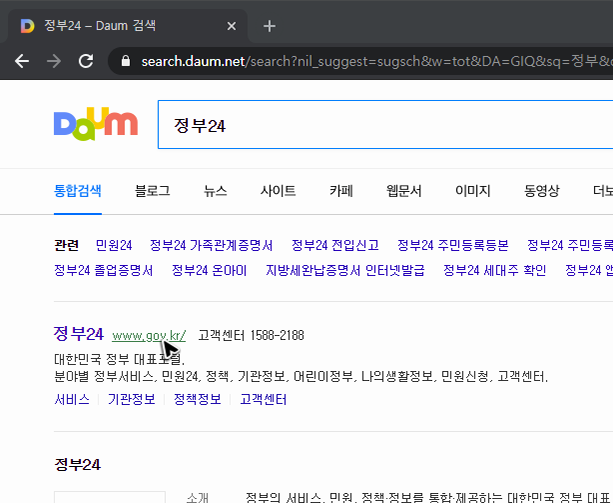Screen dimensions: 613x503
Task: Go to the 사이트 tab
Action: coord(278,191)
